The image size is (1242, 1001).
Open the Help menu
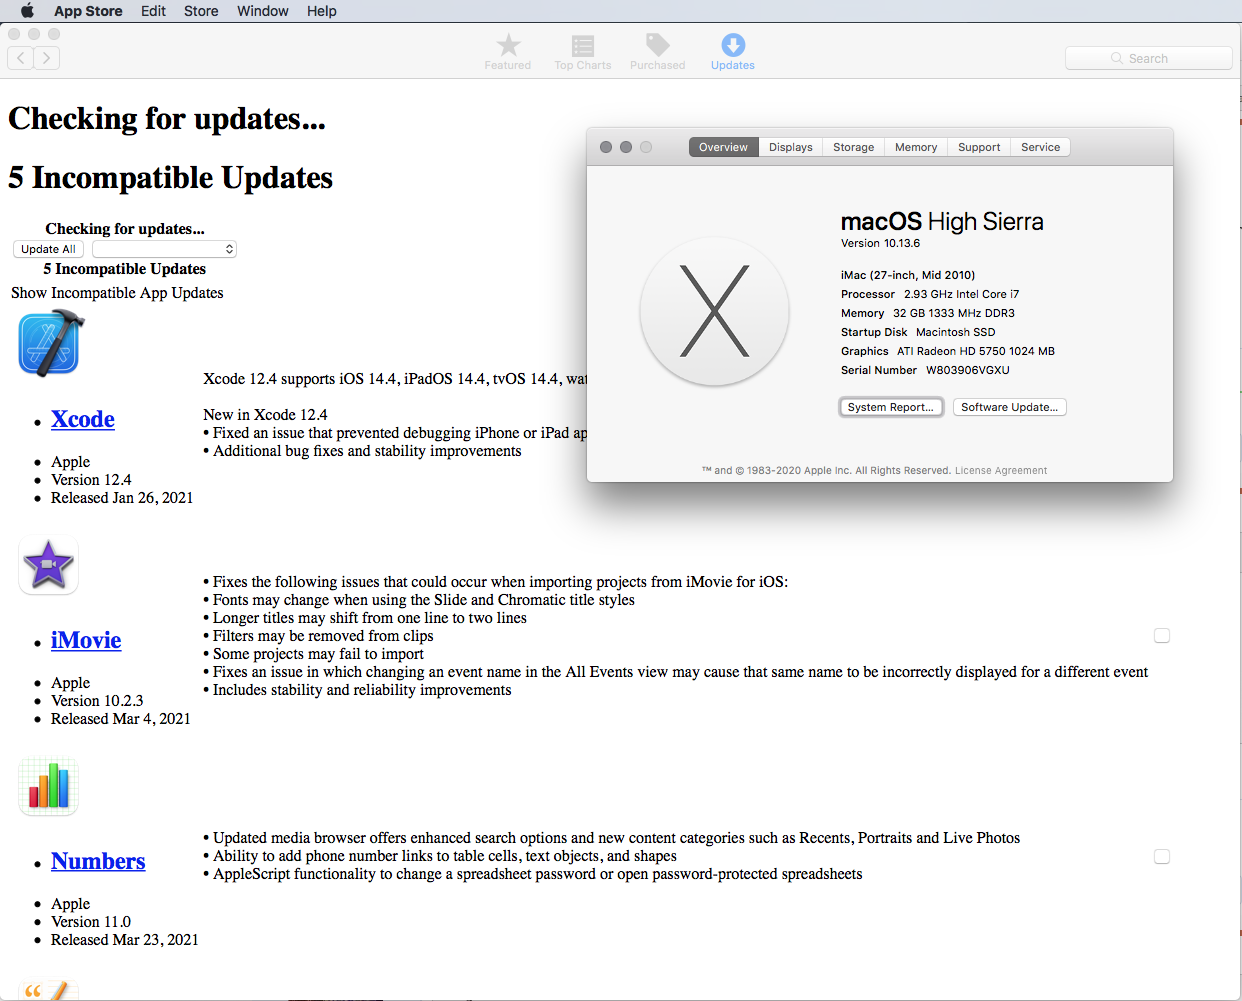(322, 11)
